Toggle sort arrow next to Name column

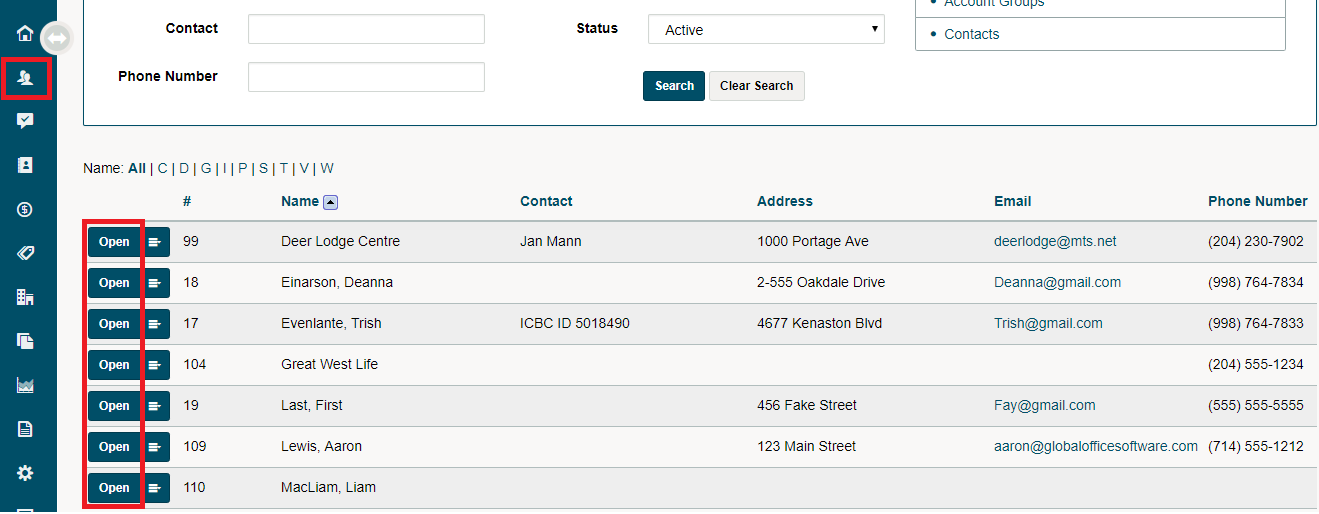coord(331,202)
